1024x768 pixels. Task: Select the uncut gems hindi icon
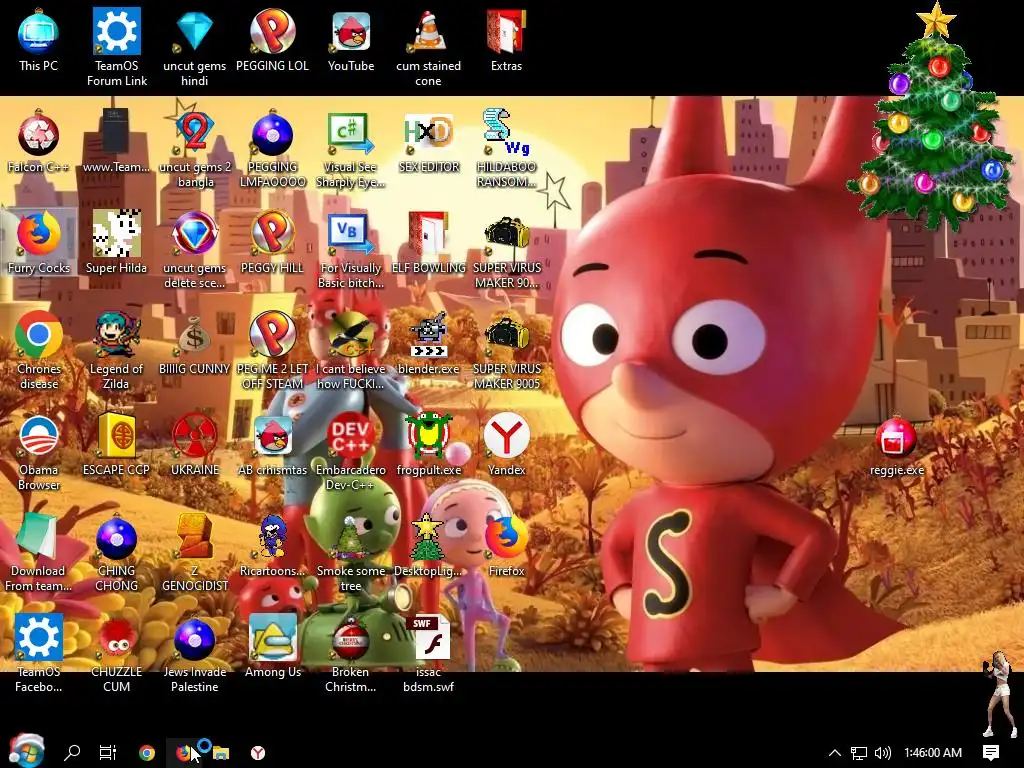coord(195,47)
